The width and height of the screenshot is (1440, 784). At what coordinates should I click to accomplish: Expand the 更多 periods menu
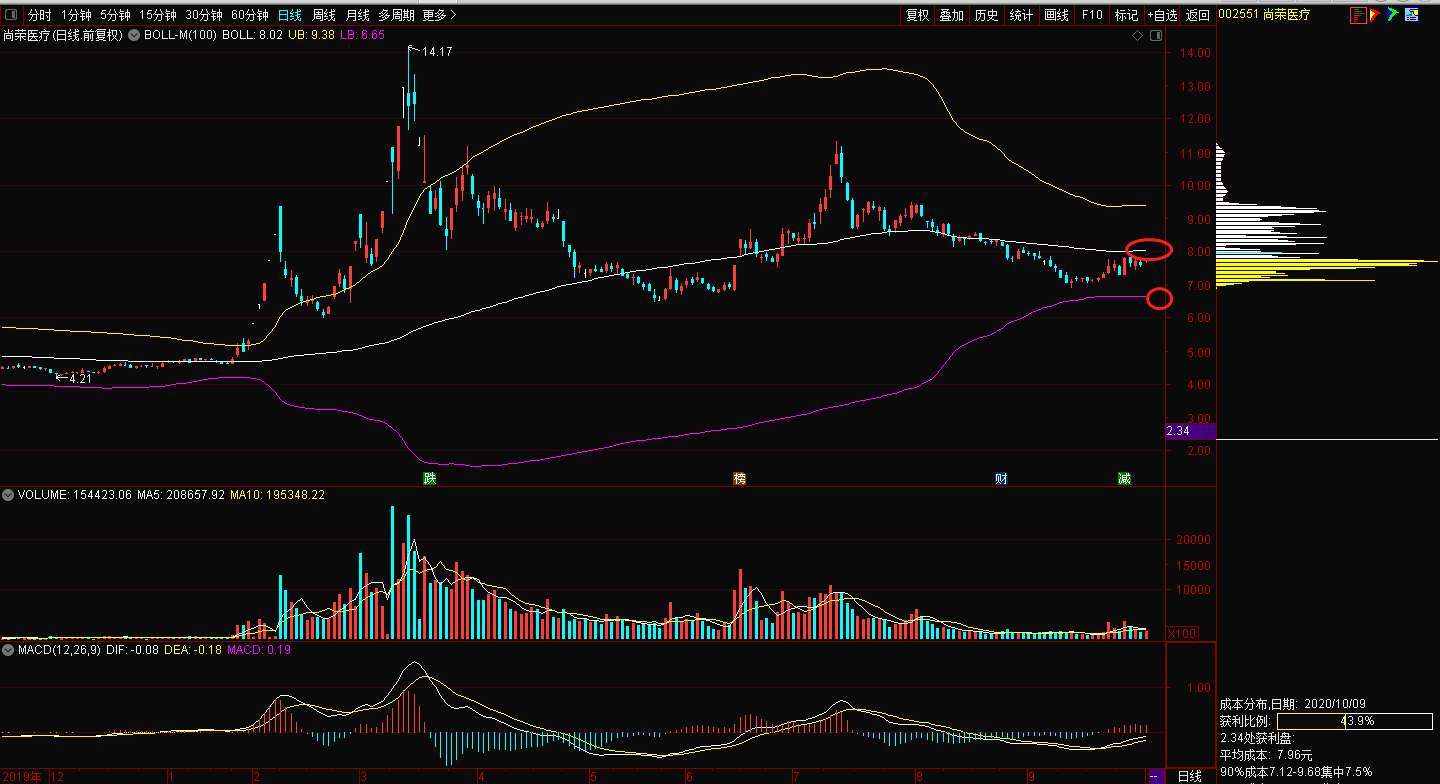(x=439, y=15)
